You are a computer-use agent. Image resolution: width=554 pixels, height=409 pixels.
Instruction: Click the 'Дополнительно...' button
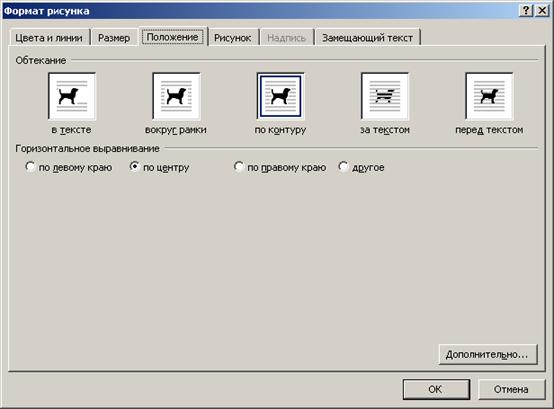pos(488,354)
